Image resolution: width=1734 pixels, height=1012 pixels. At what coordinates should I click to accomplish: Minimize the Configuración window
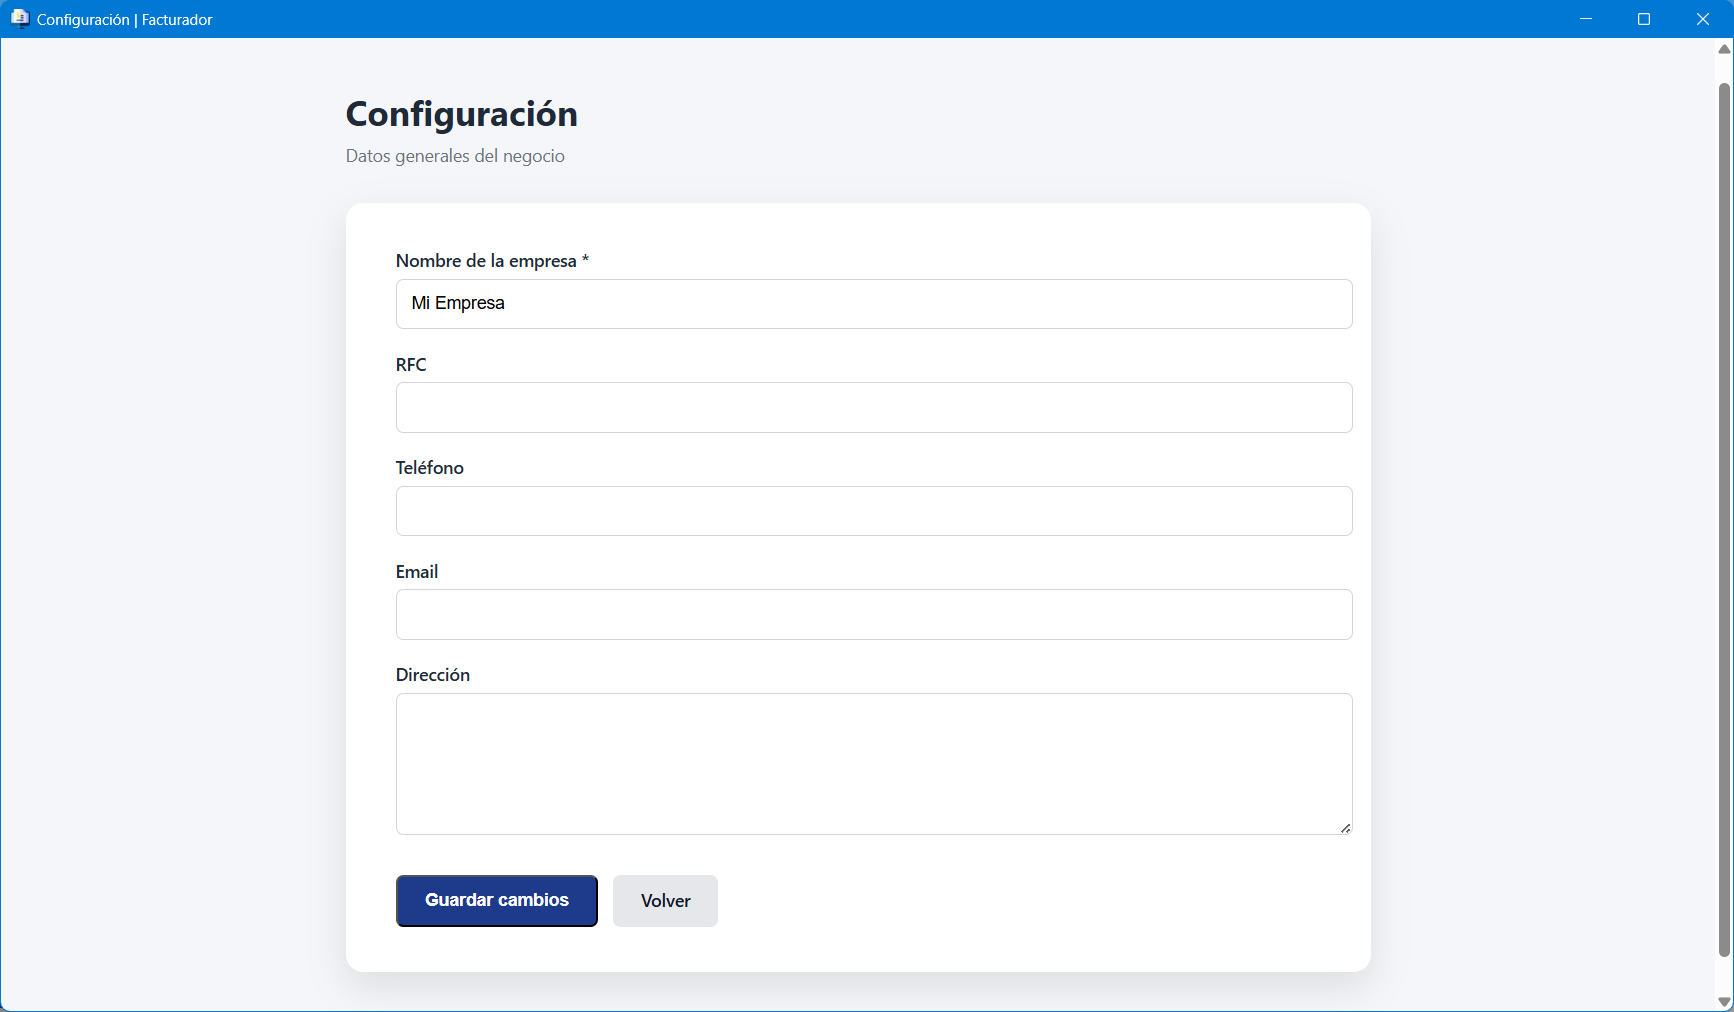1585,19
